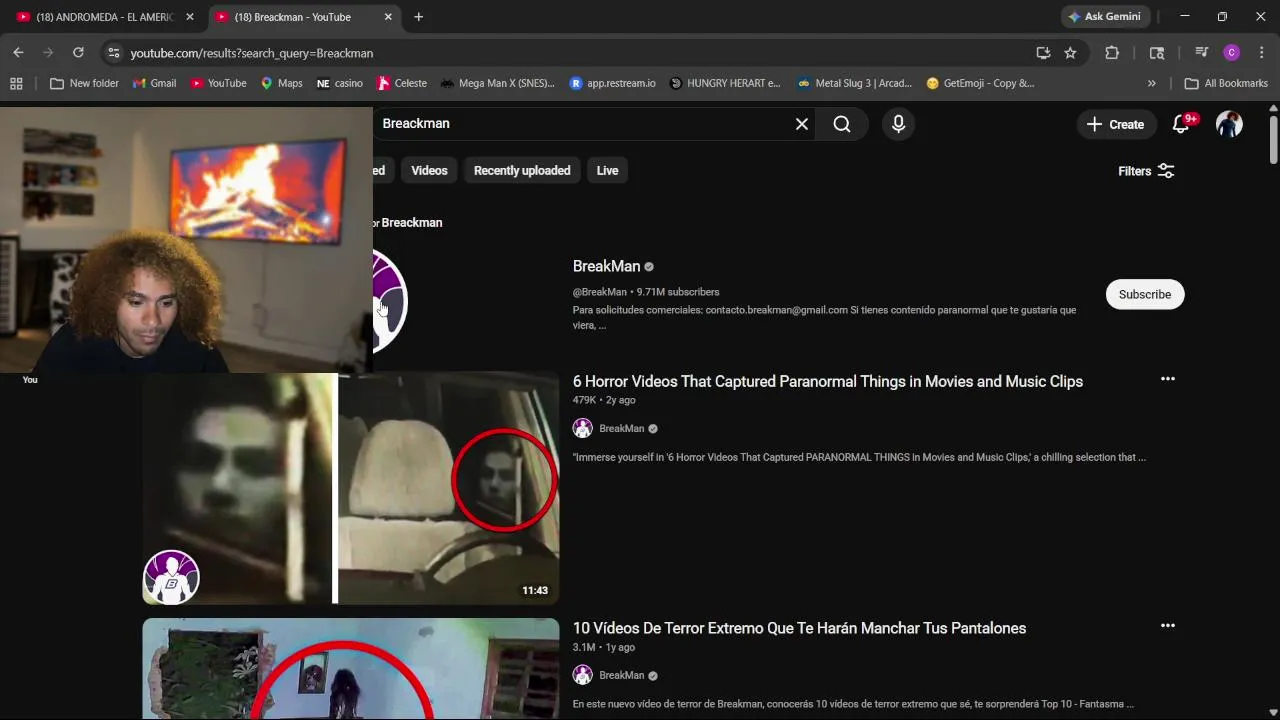The width and height of the screenshot is (1280, 720).
Task: Click the @BreakMan 9.71M subscribers text
Action: point(646,292)
